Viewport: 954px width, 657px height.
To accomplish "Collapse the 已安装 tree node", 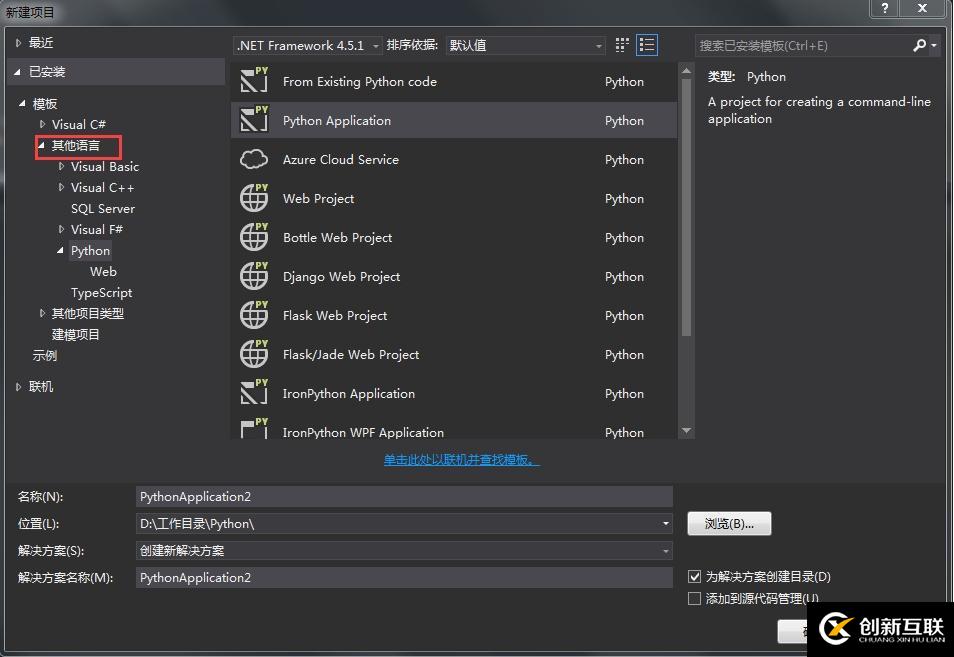I will [17, 72].
